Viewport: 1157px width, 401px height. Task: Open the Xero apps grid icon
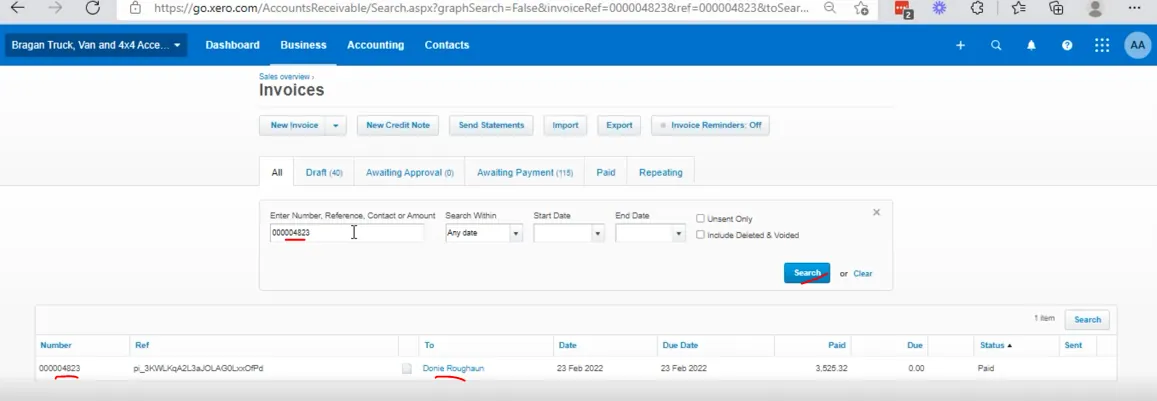(x=1102, y=45)
